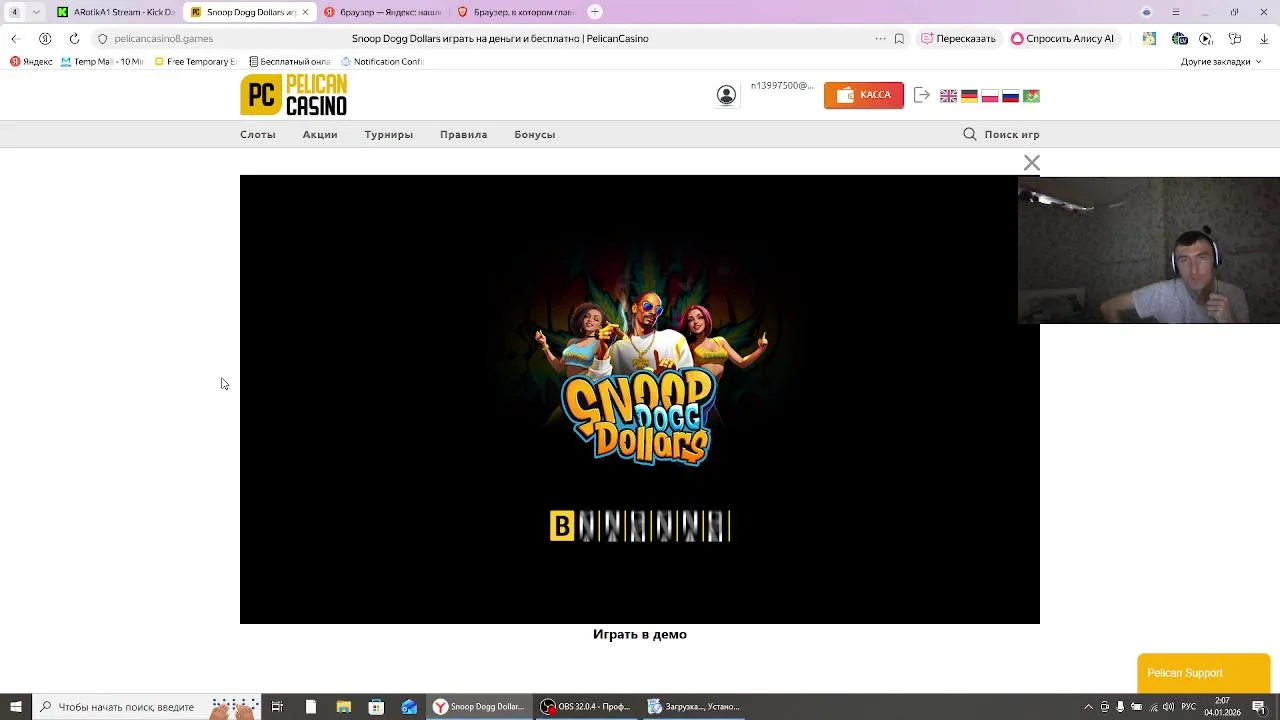1280x720 pixels.
Task: Expand the tab group dropdown arrow
Action: pos(36,12)
